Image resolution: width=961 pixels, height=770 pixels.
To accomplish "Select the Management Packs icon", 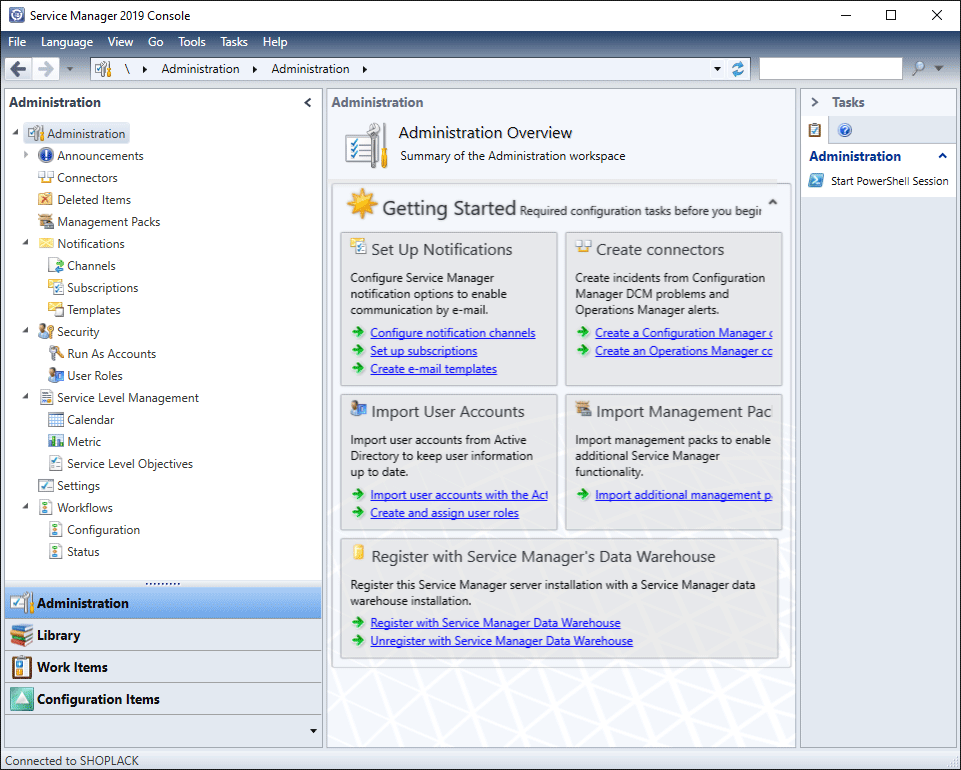I will tap(45, 221).
